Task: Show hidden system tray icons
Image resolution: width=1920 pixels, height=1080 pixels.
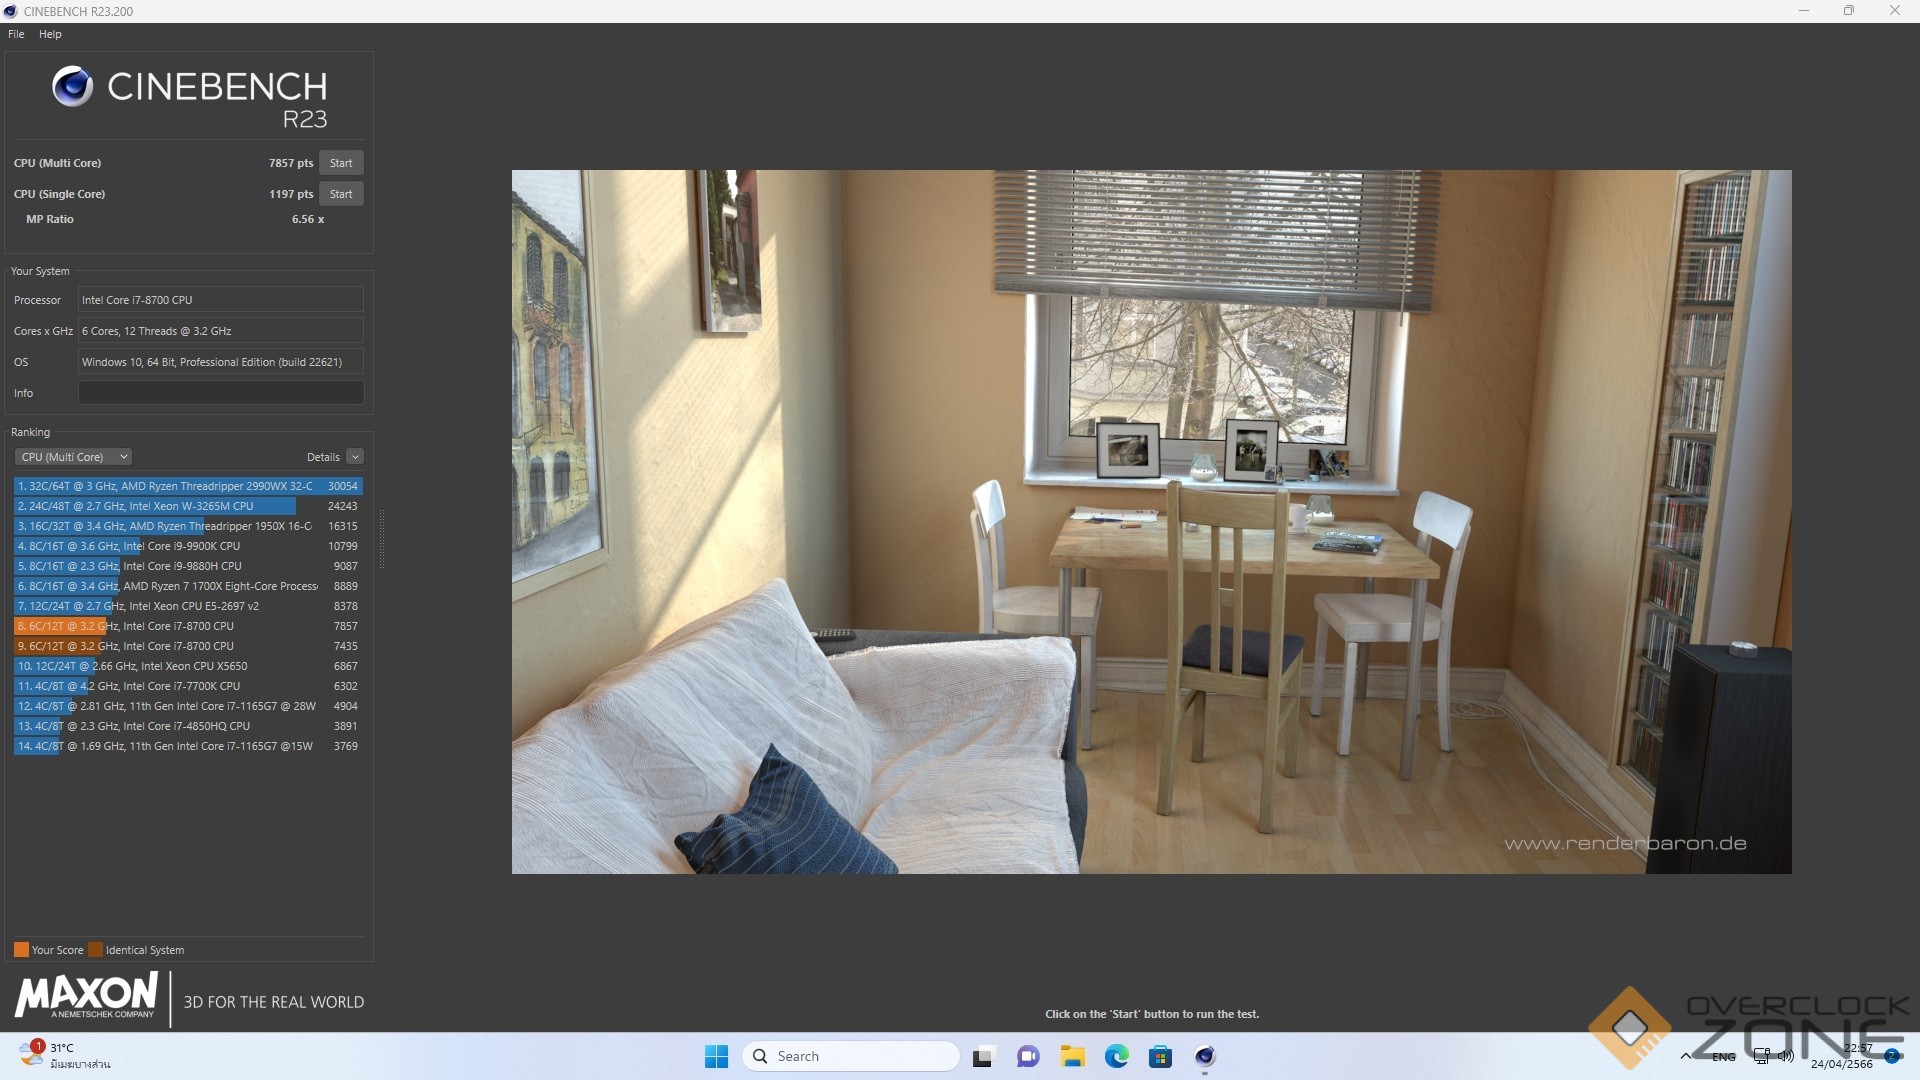Action: pos(1686,1056)
